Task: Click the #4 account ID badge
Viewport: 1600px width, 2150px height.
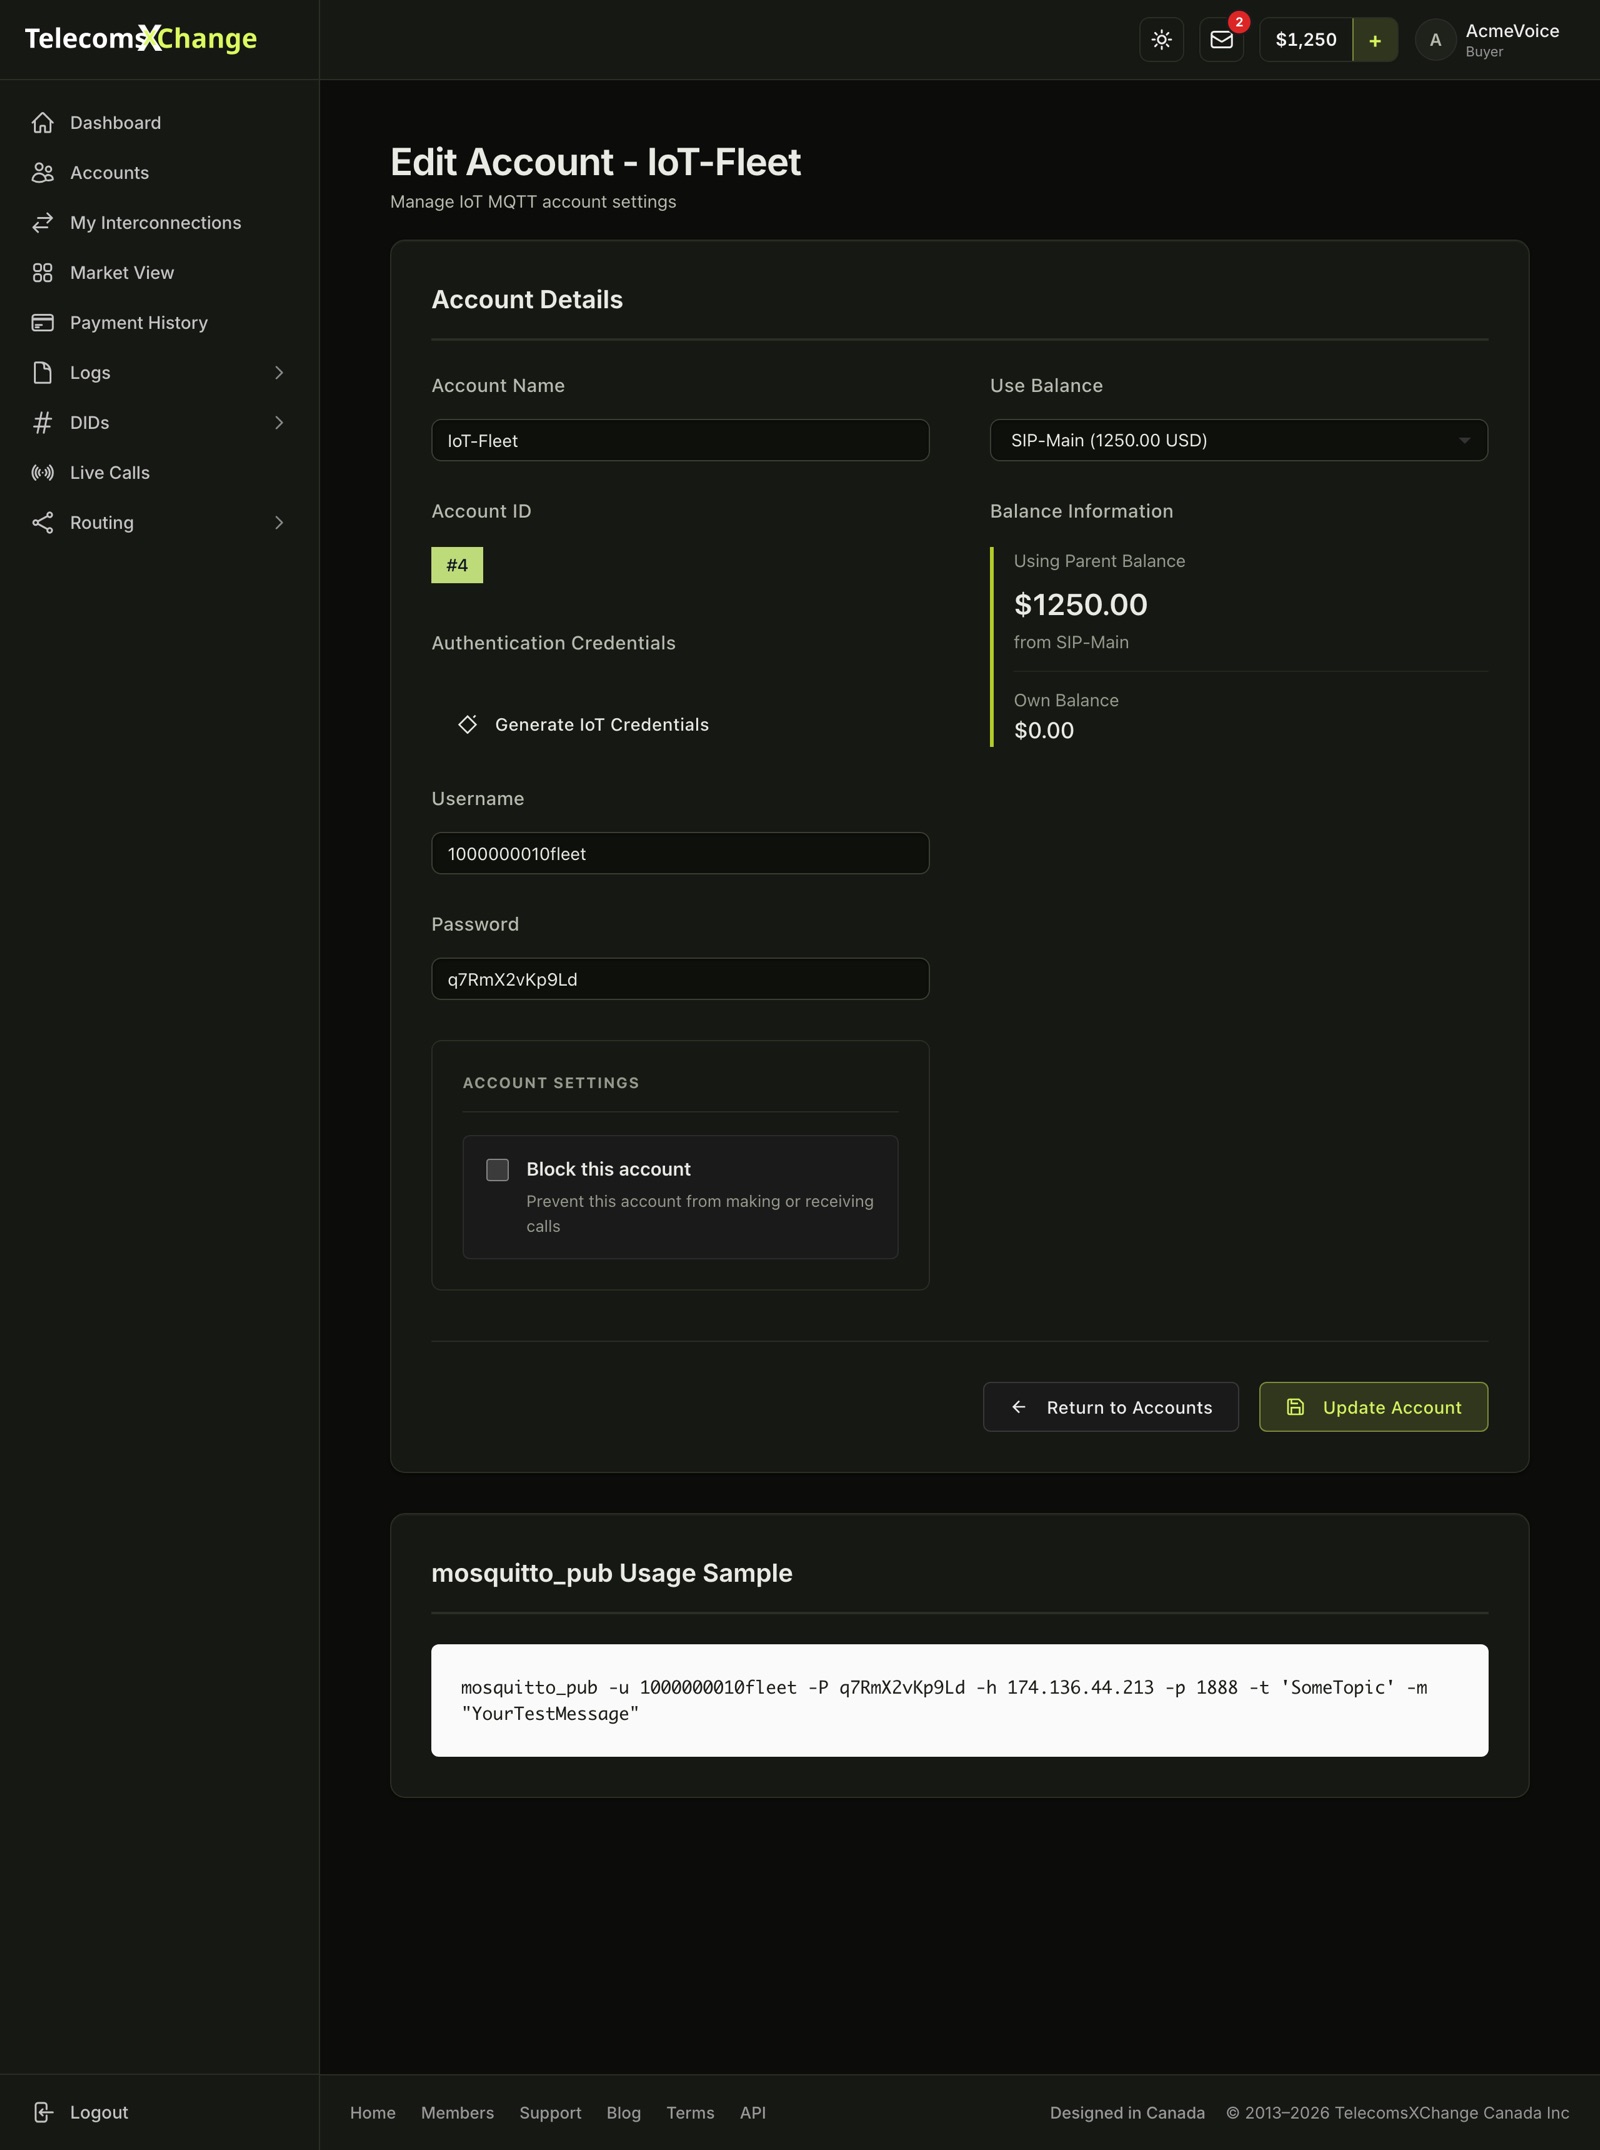Action: click(457, 565)
